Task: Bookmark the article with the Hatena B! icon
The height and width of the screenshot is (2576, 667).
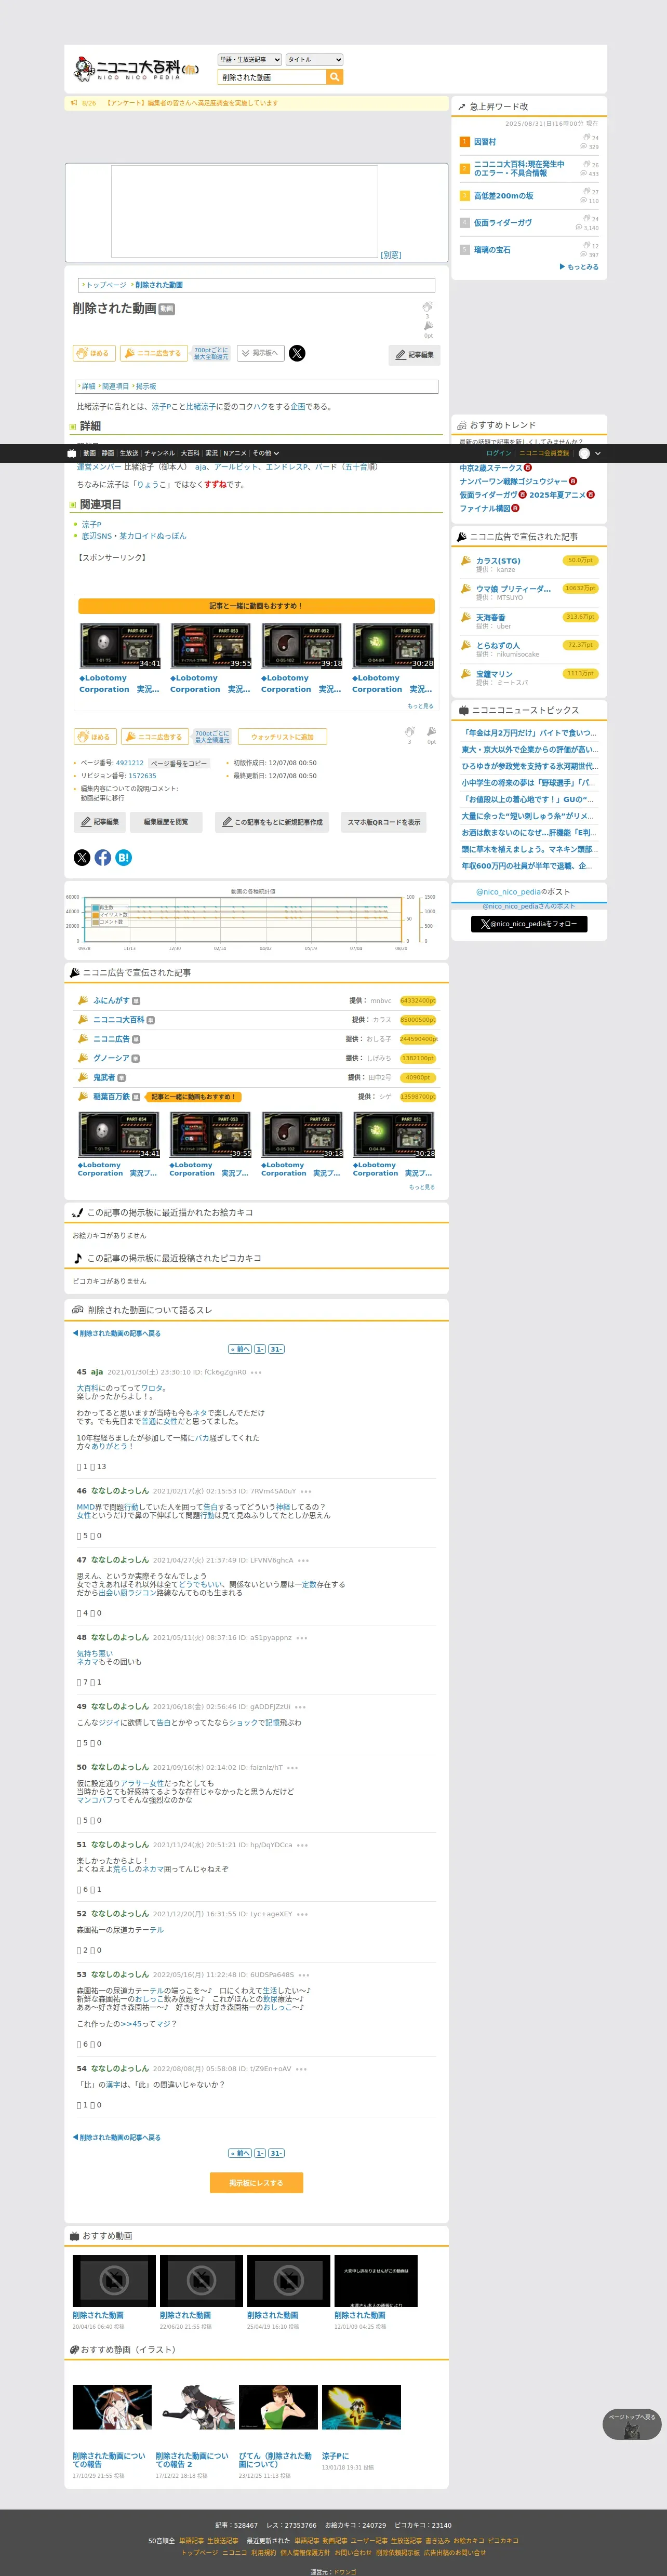Action: [x=124, y=857]
